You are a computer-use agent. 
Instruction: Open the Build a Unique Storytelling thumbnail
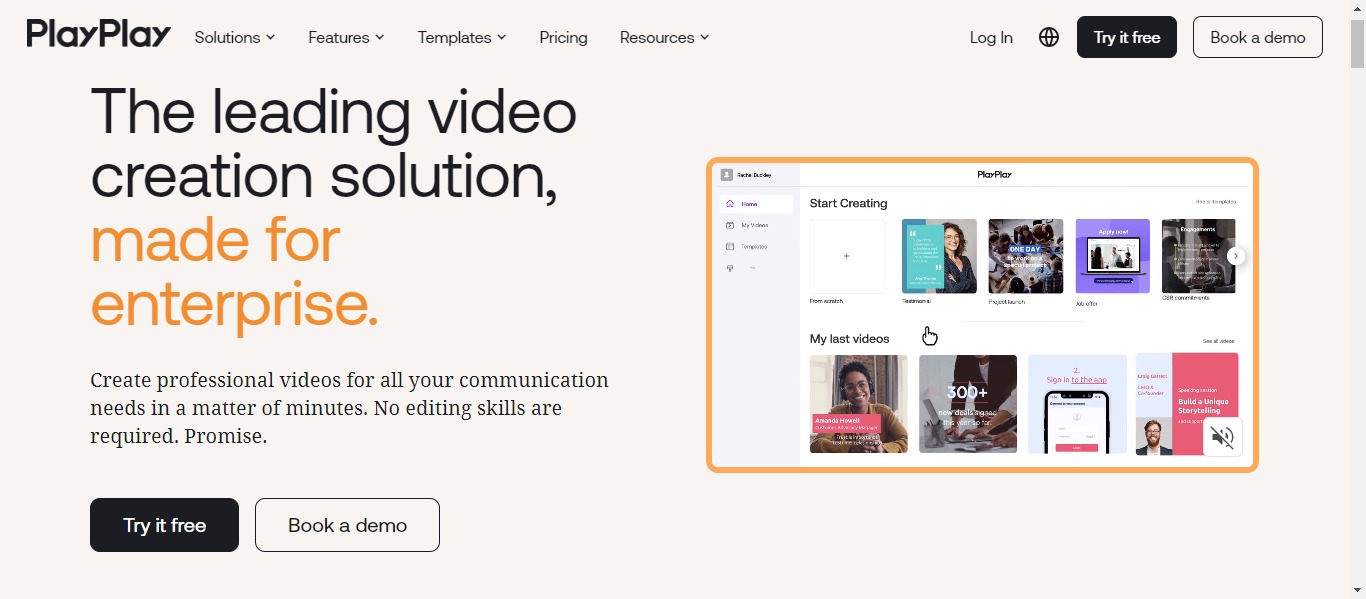[1187, 404]
